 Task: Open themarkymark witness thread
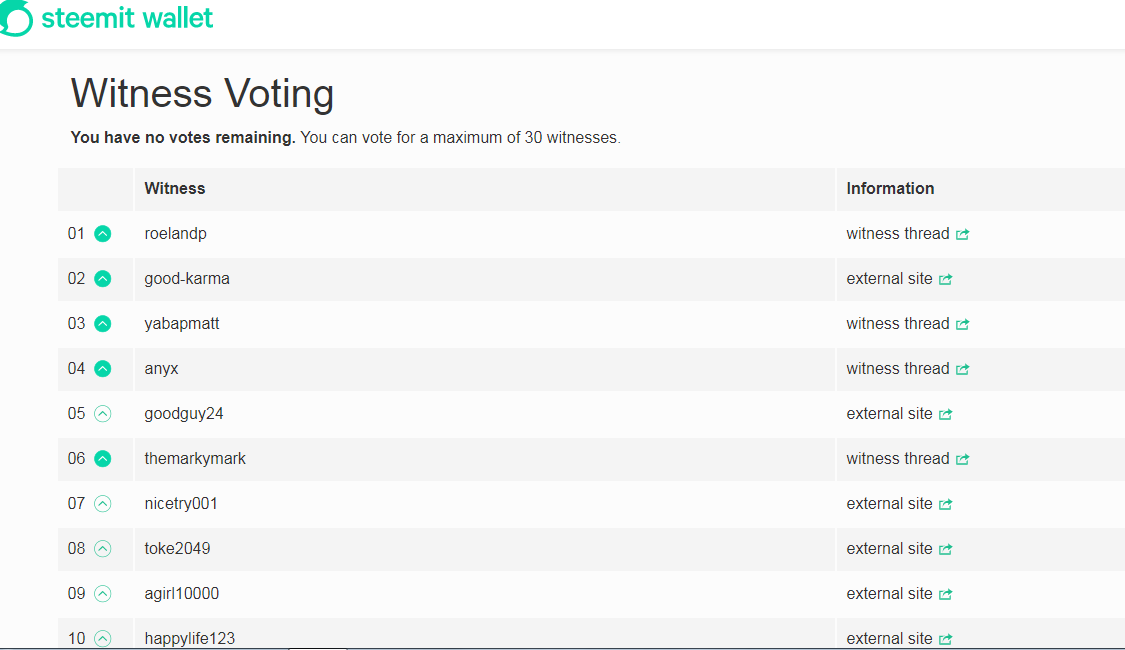tap(898, 459)
